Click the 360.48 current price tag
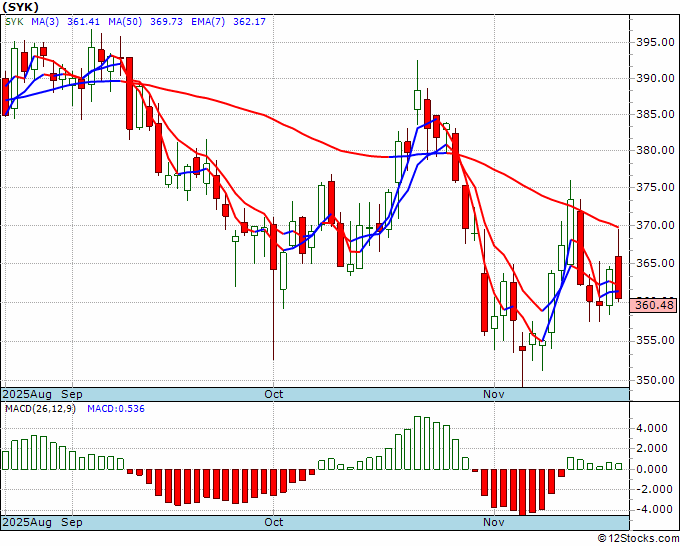Screen dimensions: 680x546 (655, 305)
